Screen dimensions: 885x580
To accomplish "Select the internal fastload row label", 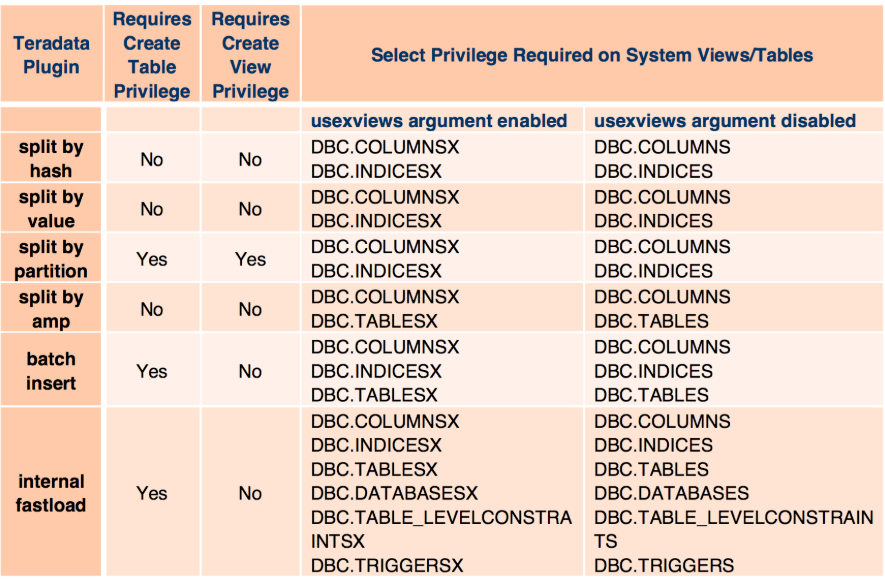I will pyautogui.click(x=51, y=493).
